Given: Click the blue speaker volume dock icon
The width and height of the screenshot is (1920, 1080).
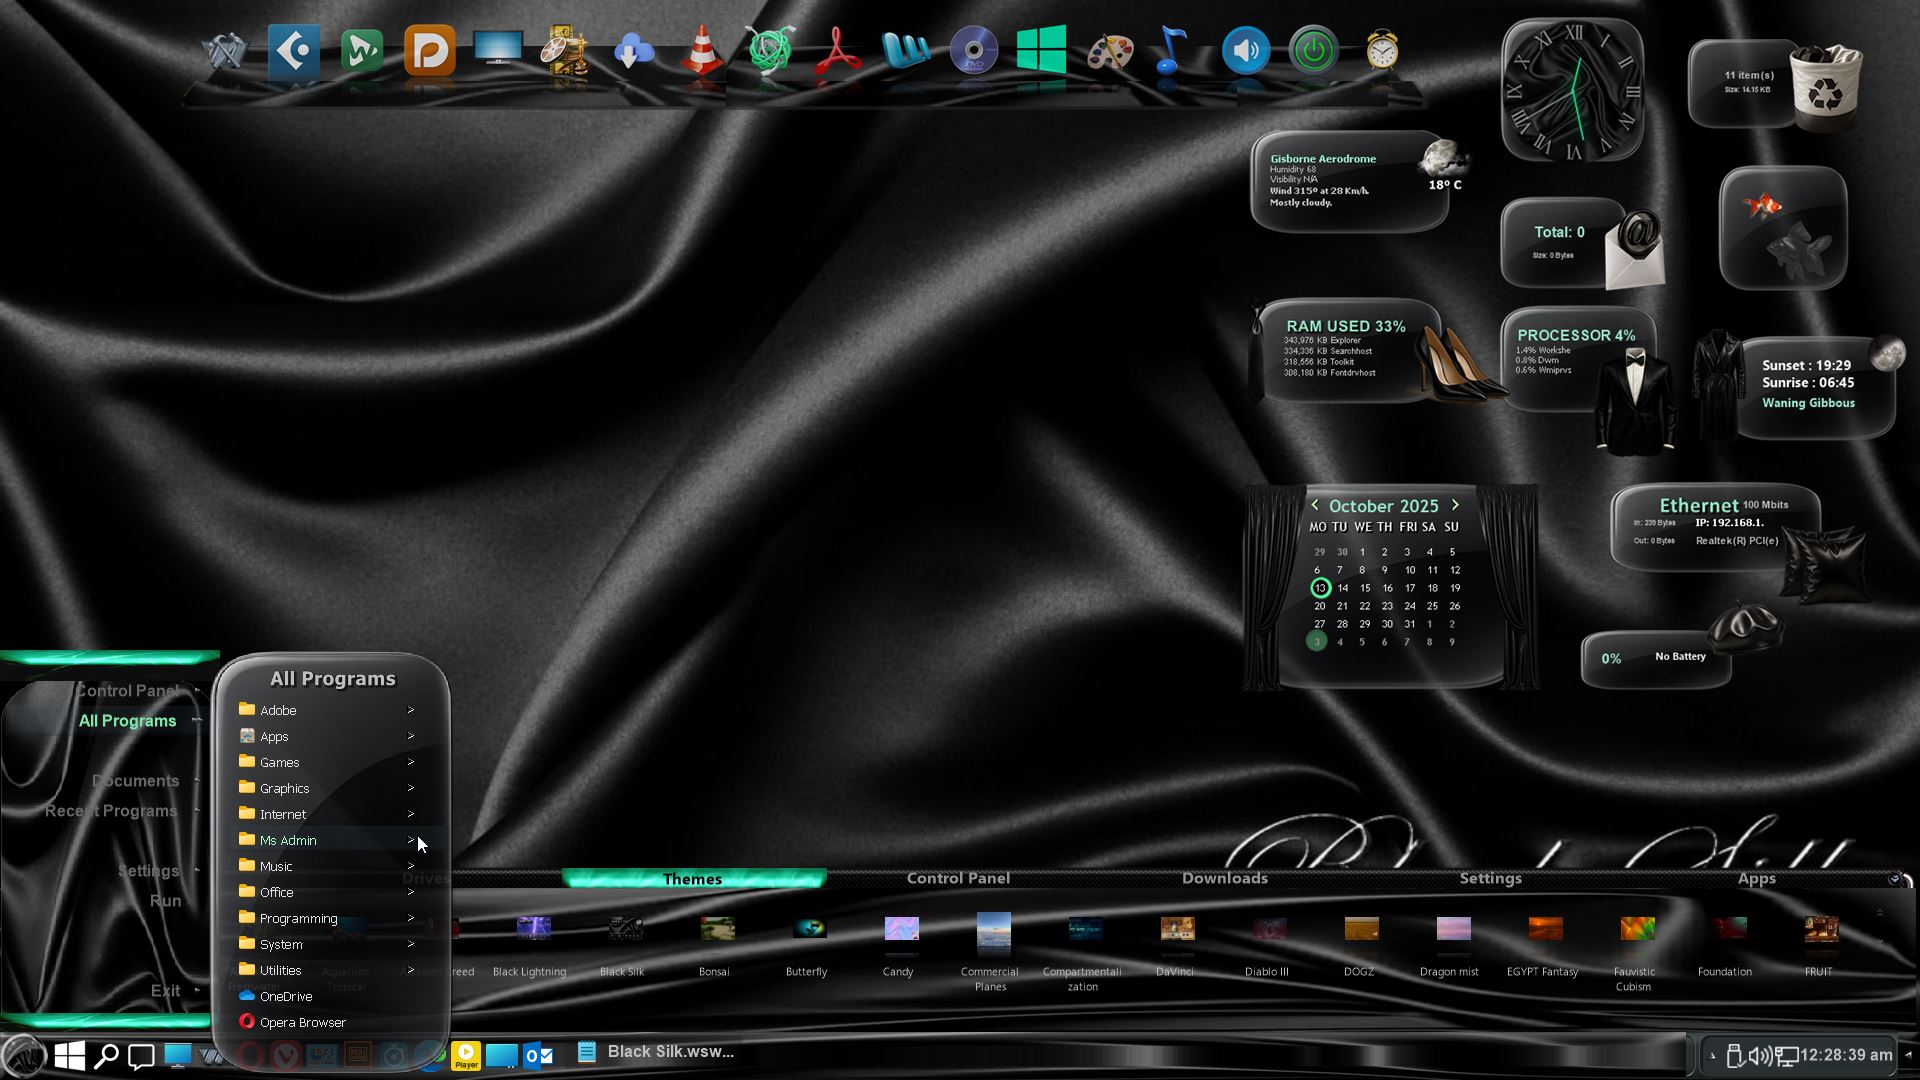Looking at the screenshot, I should pyautogui.click(x=1245, y=50).
